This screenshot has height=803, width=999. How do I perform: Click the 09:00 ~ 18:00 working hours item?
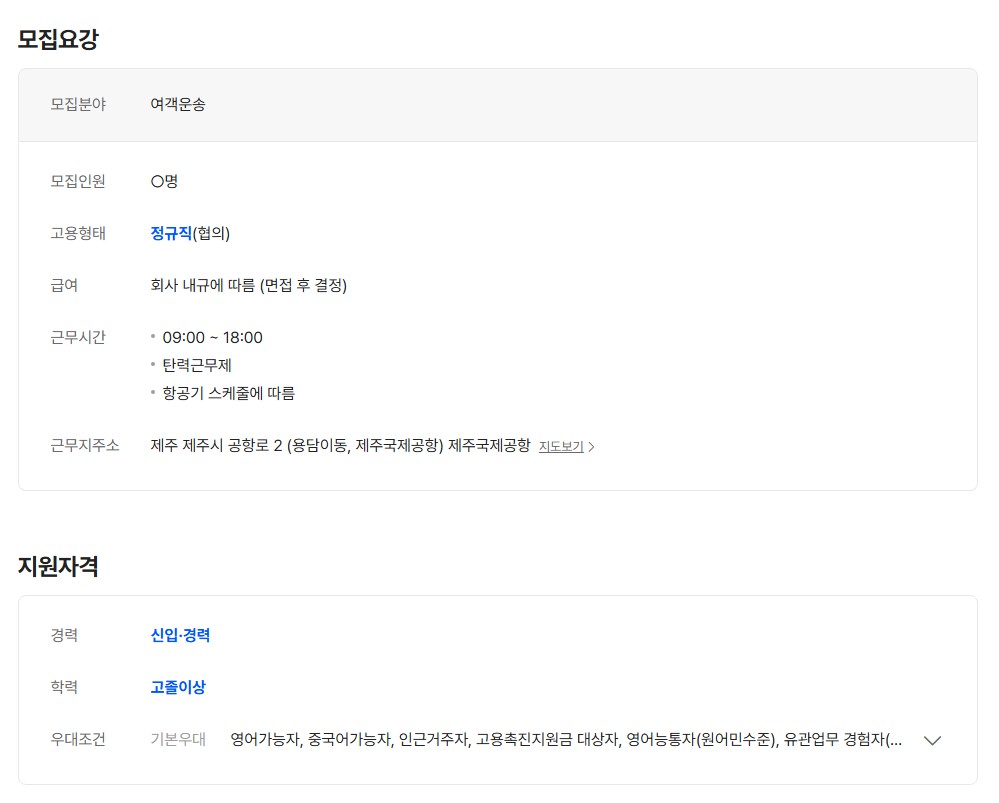[212, 337]
